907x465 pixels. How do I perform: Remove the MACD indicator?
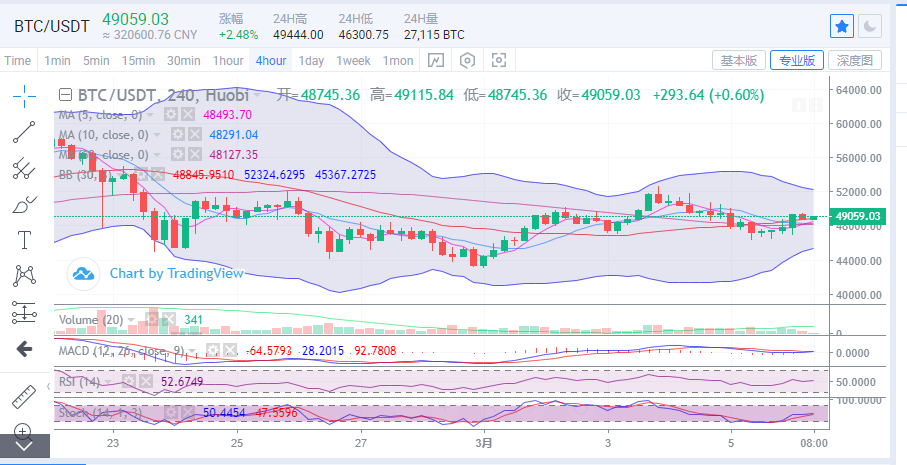[x=230, y=350]
